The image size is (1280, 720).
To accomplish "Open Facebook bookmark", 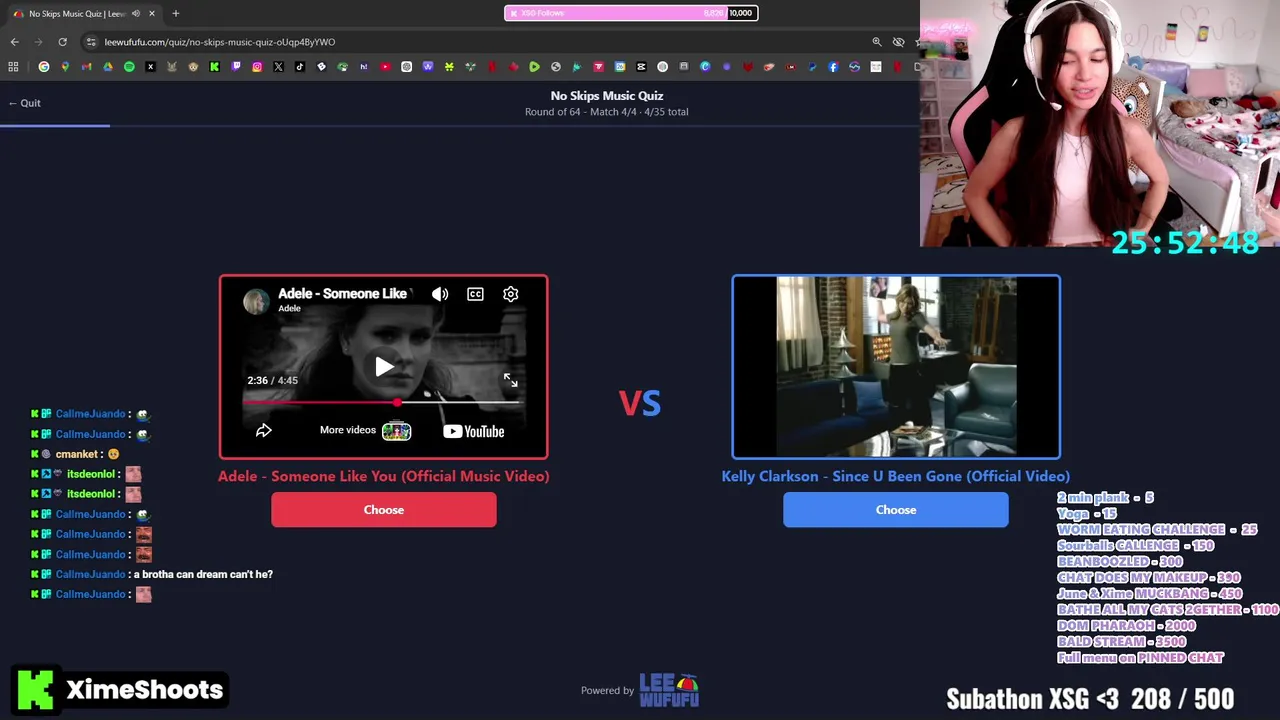I will coord(833,67).
